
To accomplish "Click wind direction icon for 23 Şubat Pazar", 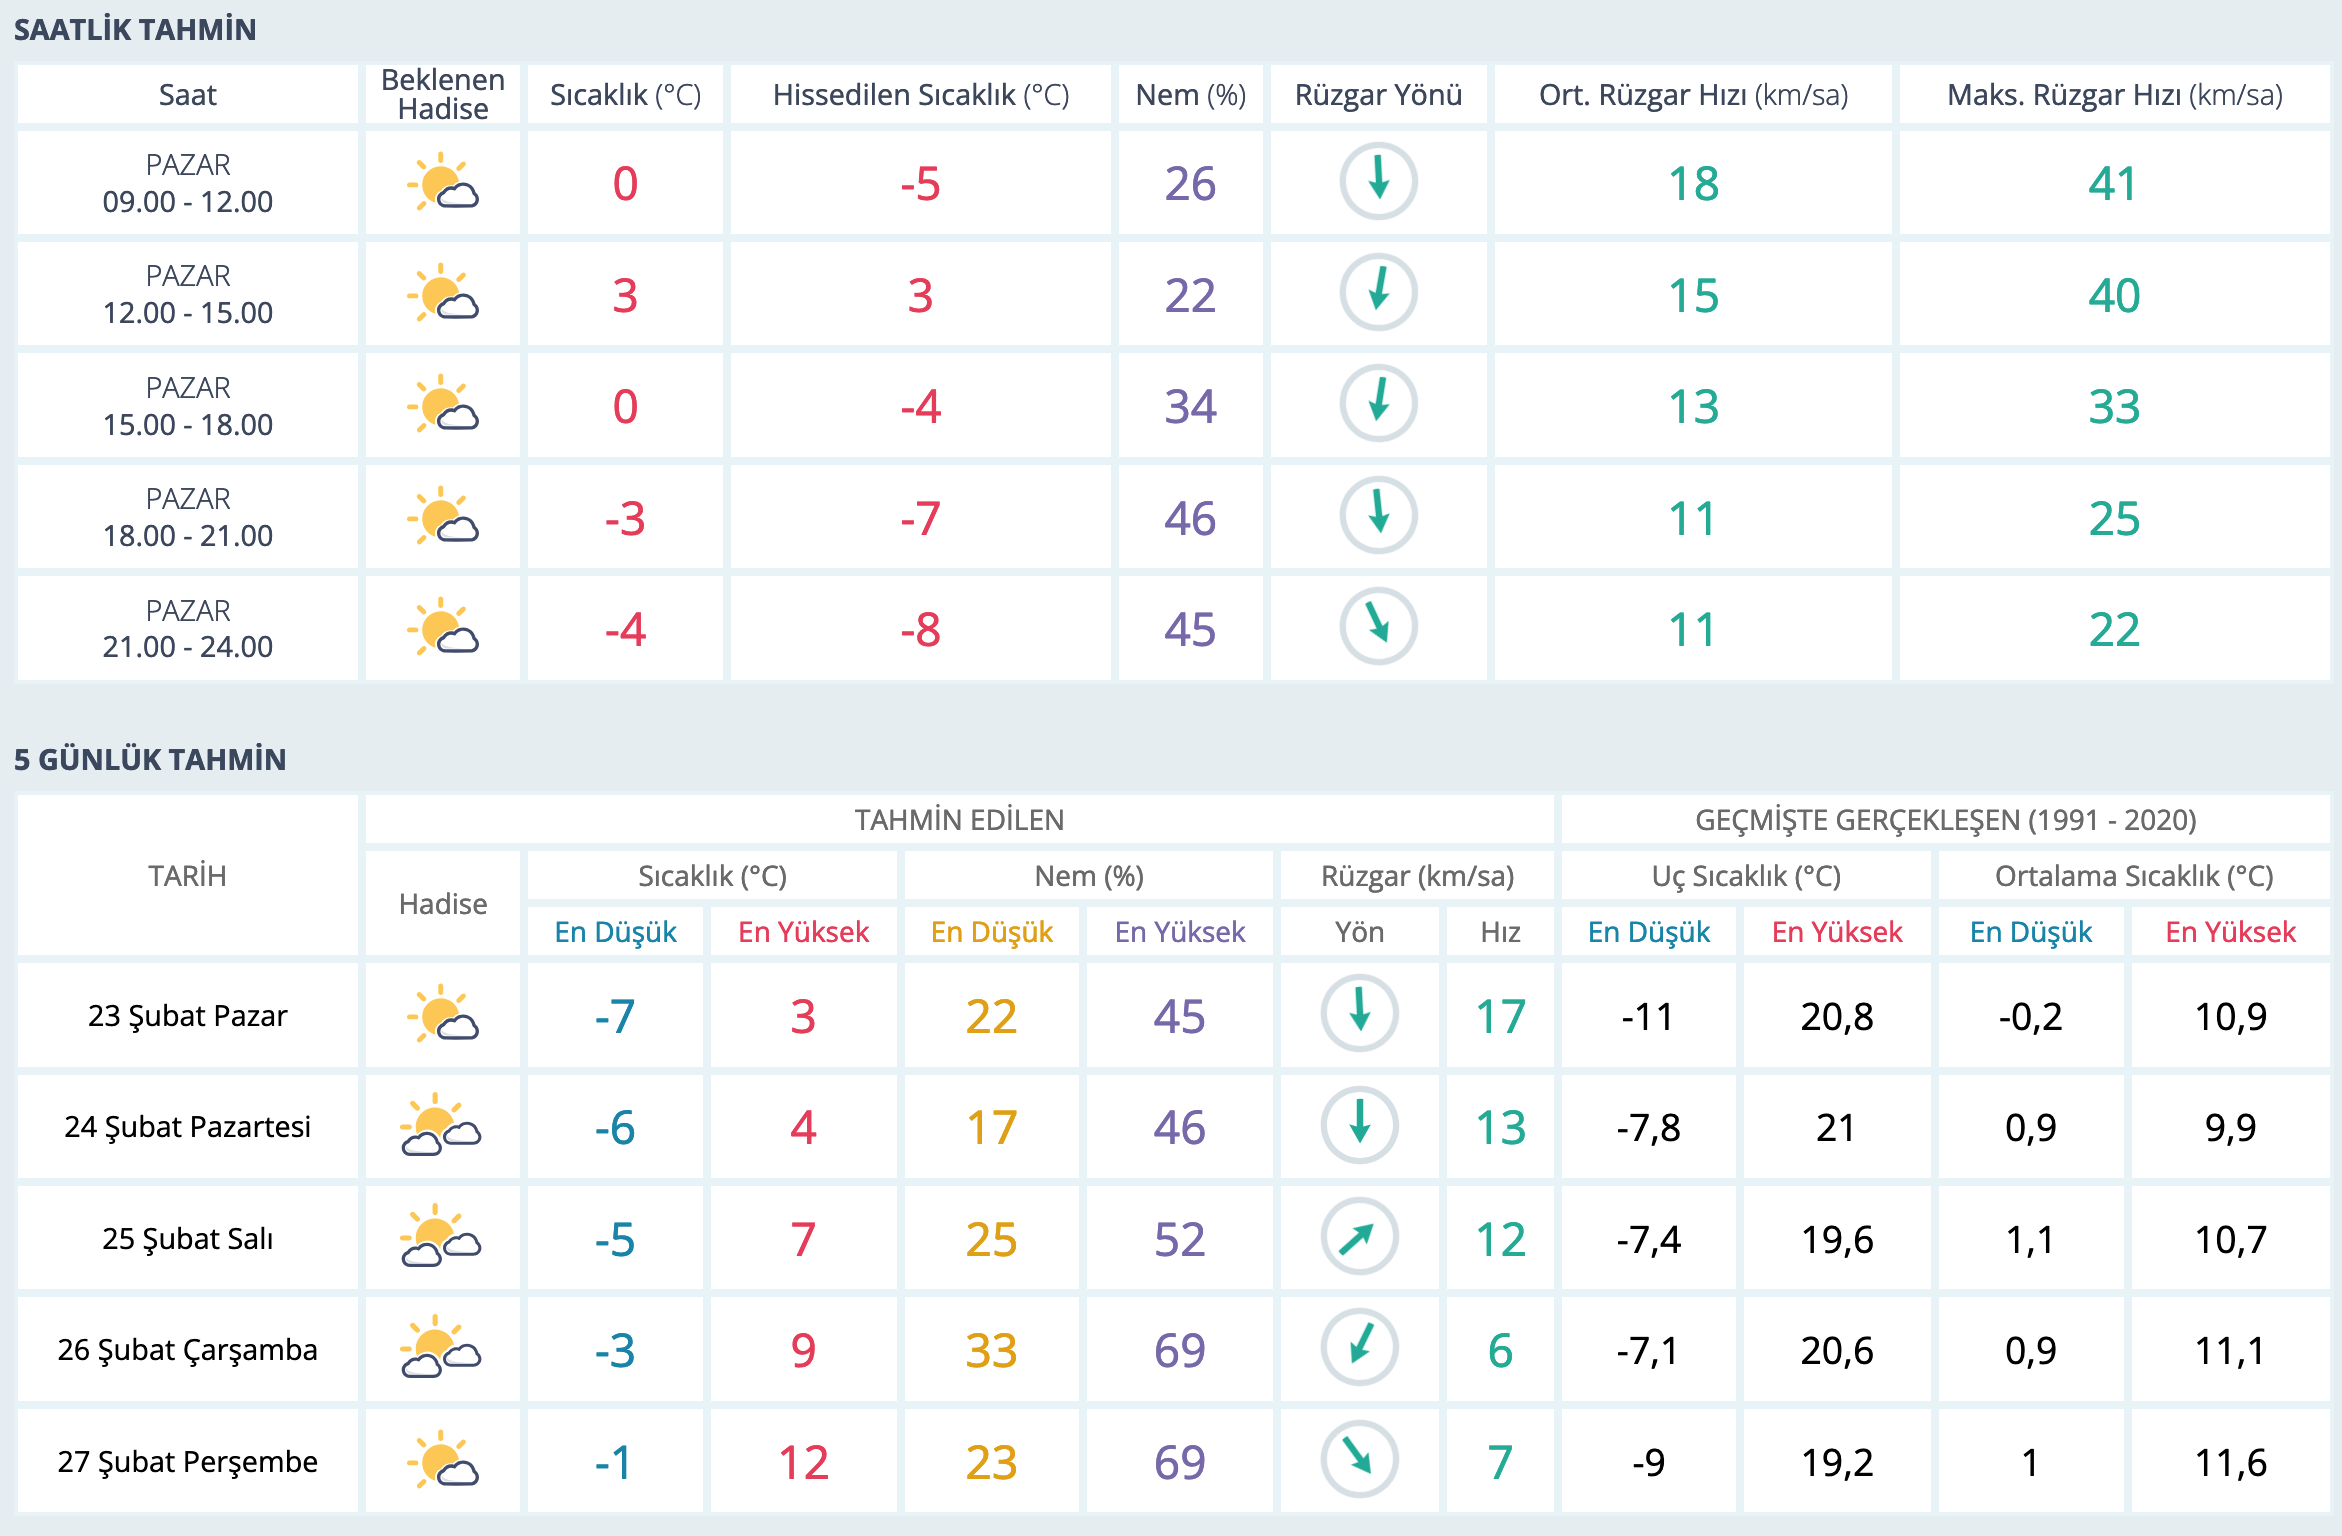I will pyautogui.click(x=1359, y=1014).
